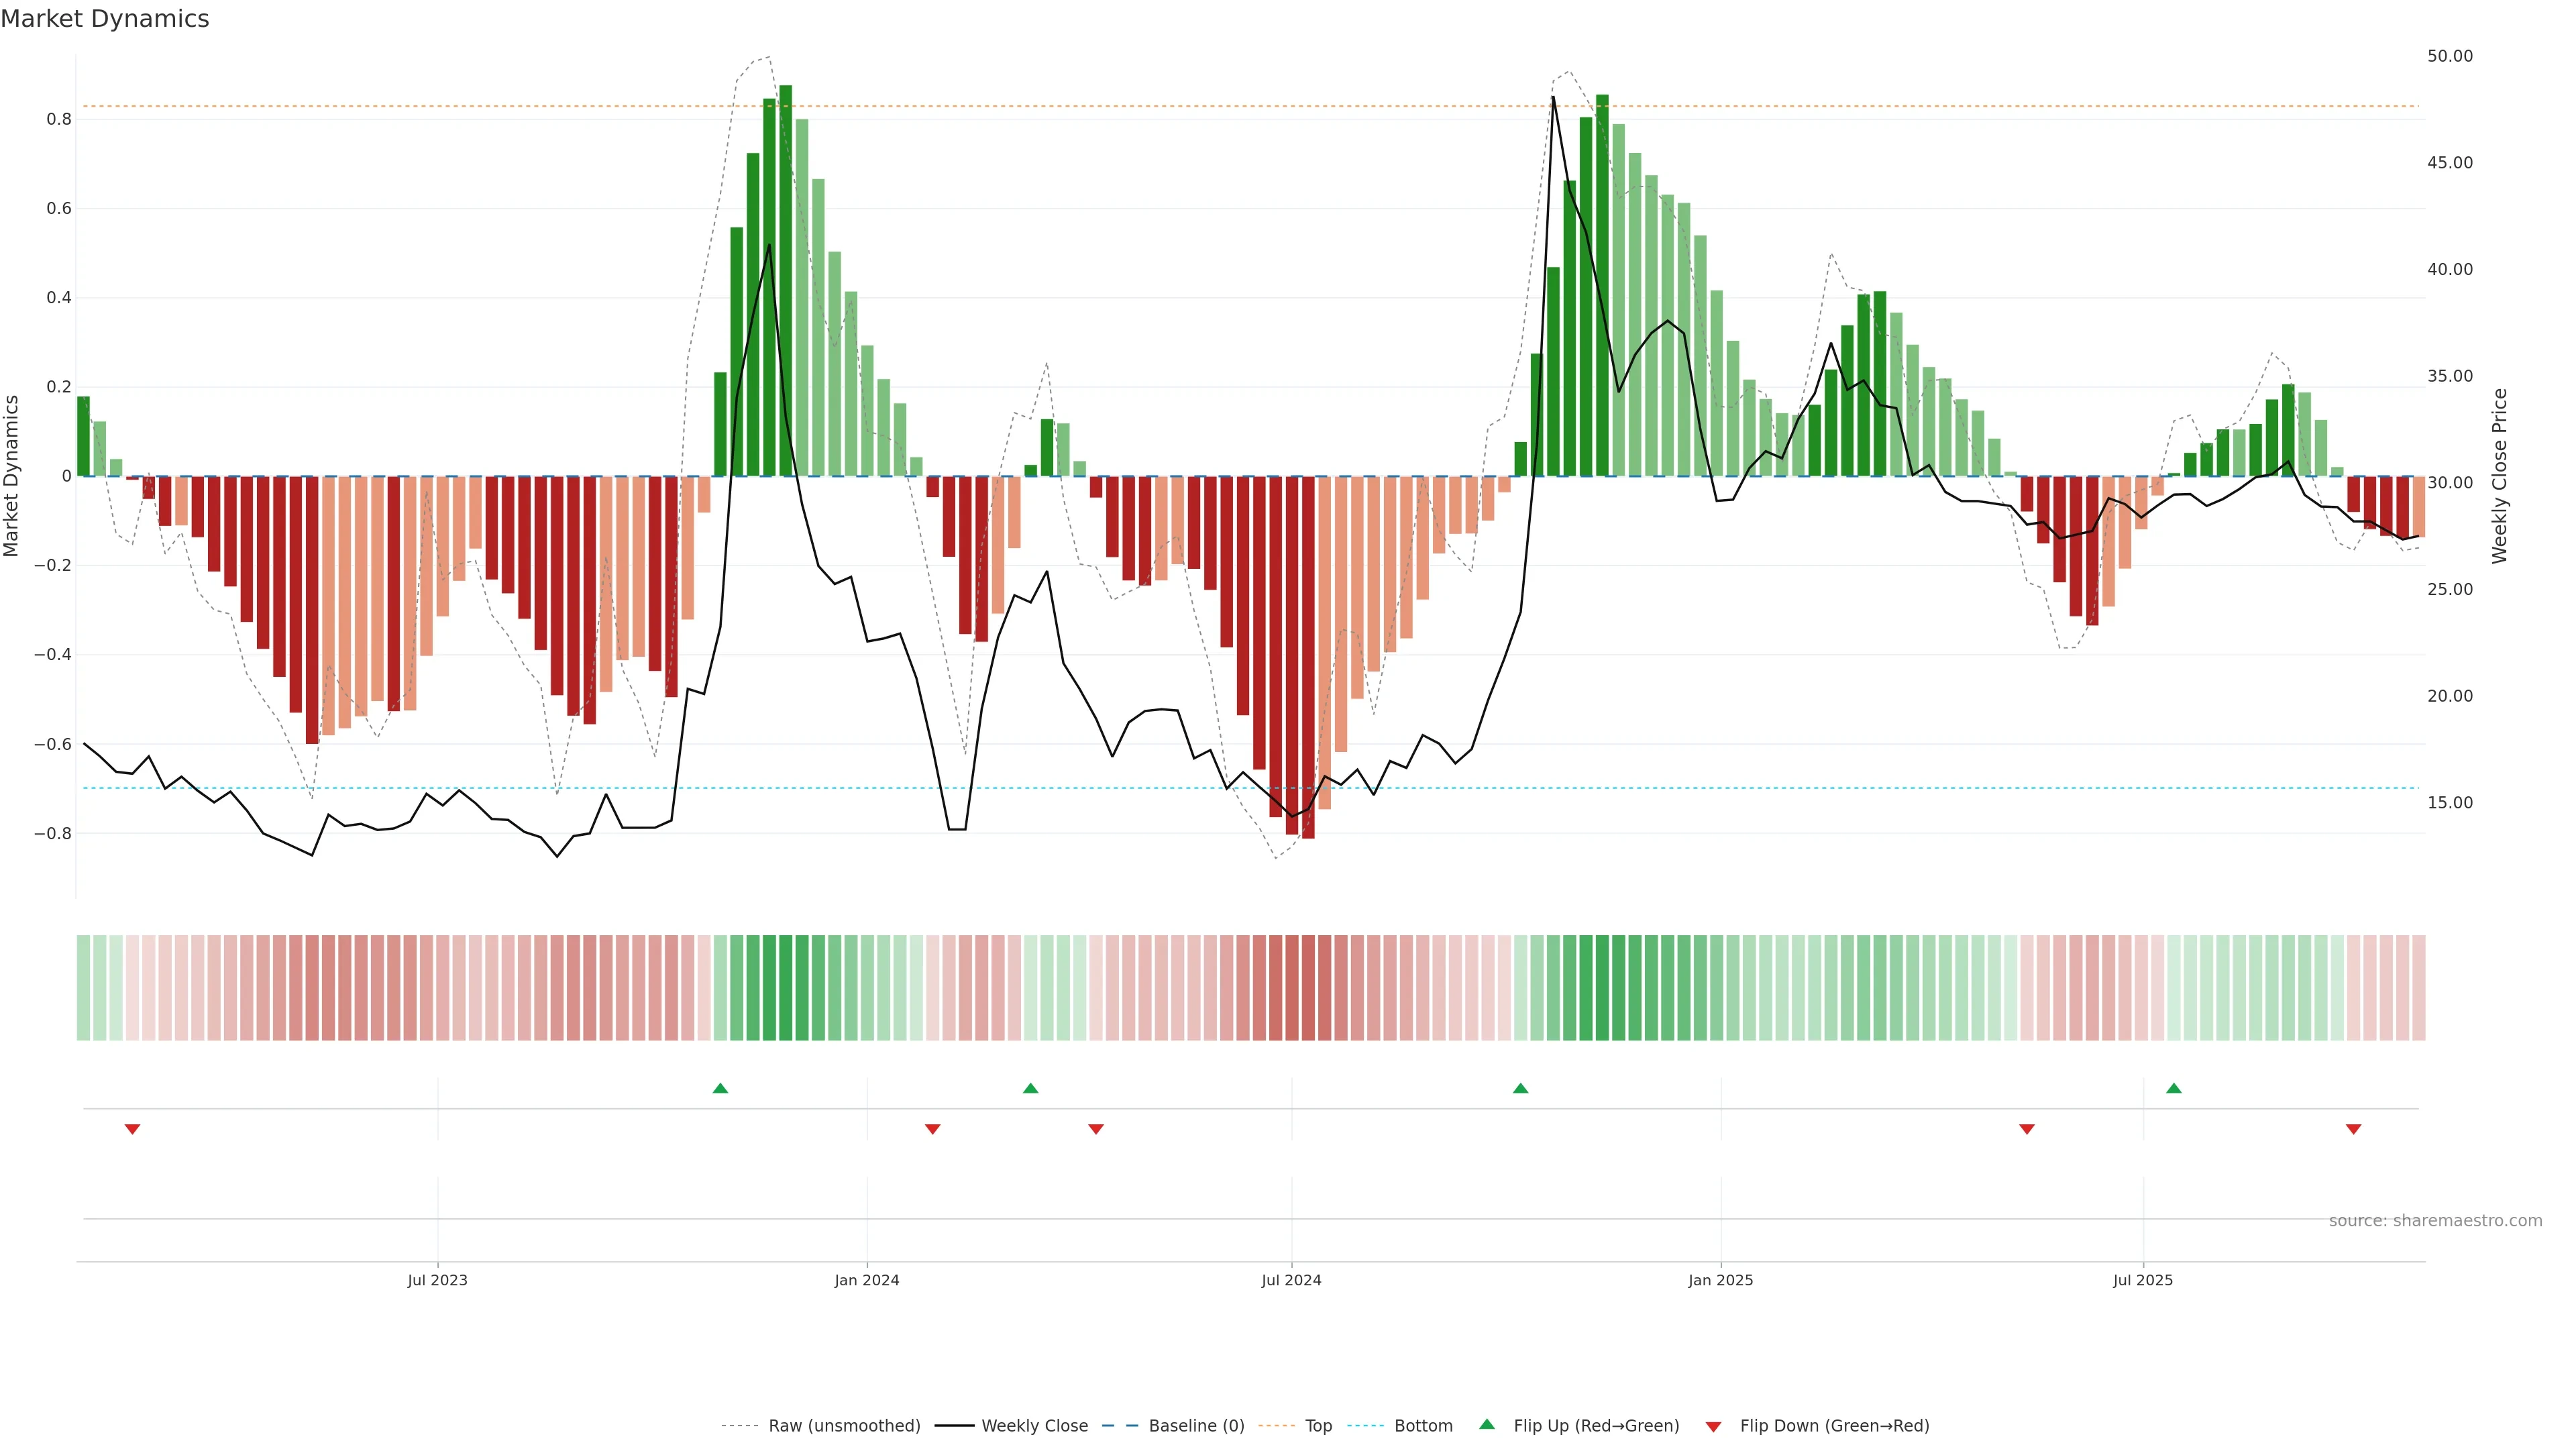The width and height of the screenshot is (2576, 1449).
Task: Click the rightmost red flip-down triangle marker
Action: click(2354, 1129)
